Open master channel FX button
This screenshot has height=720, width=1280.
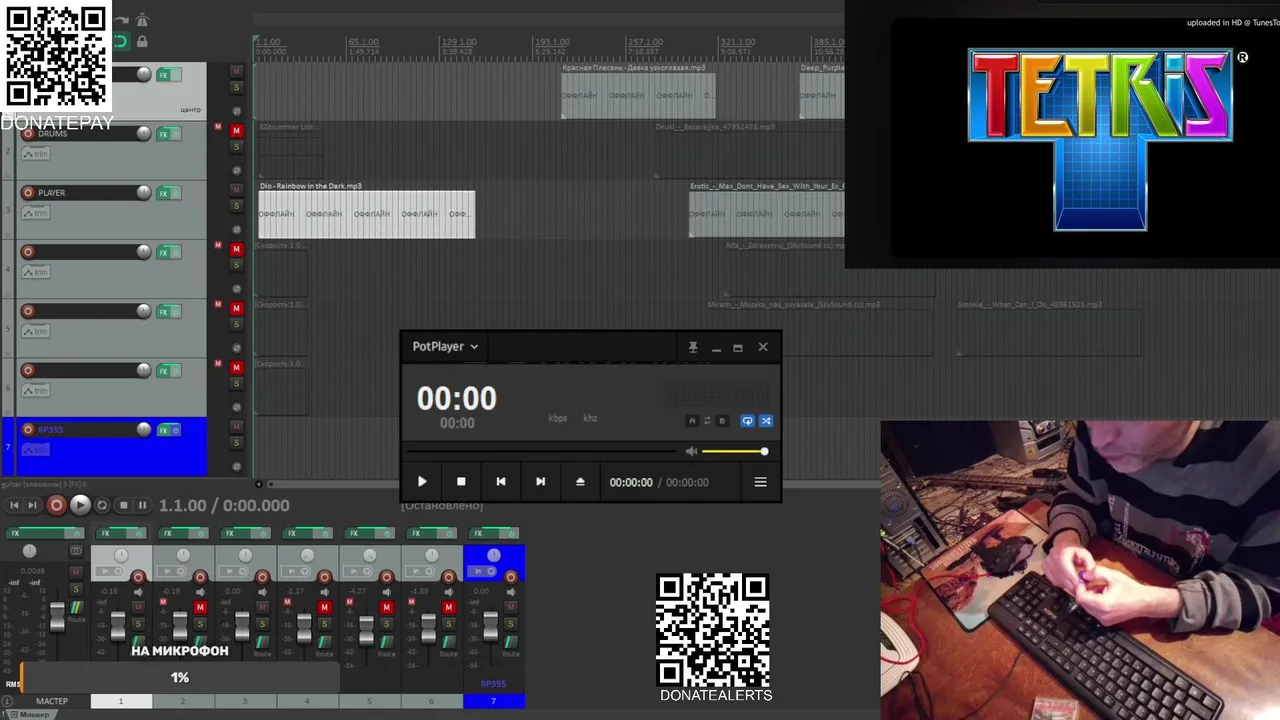coord(33,533)
